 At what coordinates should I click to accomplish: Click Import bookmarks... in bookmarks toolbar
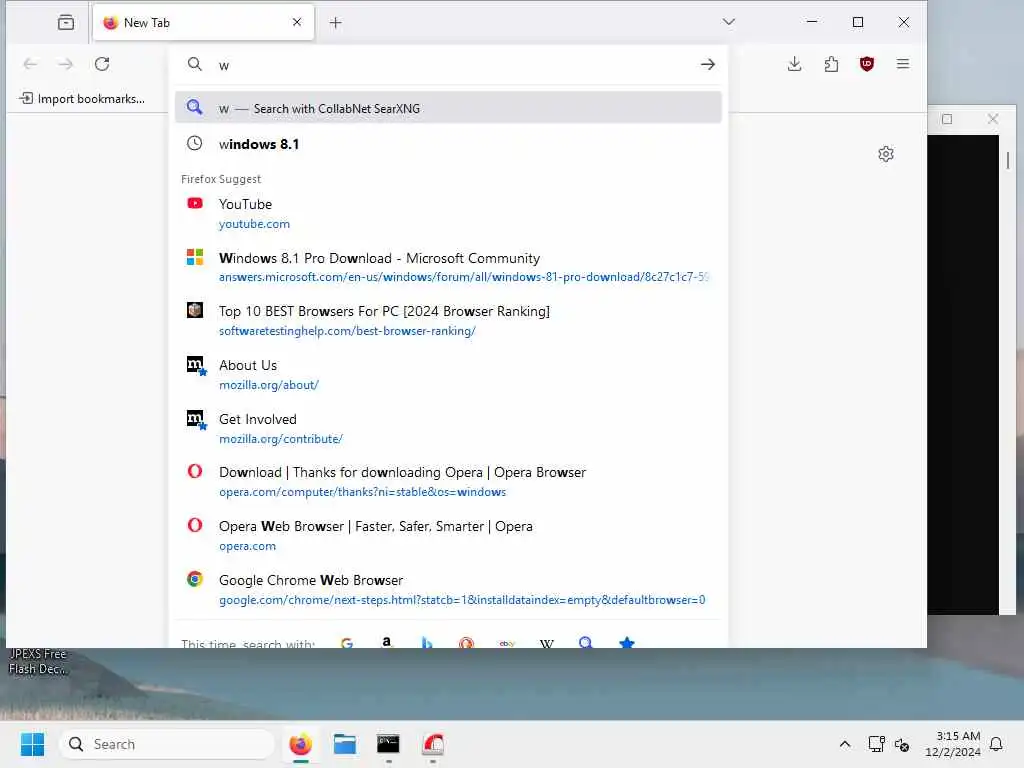(x=82, y=99)
